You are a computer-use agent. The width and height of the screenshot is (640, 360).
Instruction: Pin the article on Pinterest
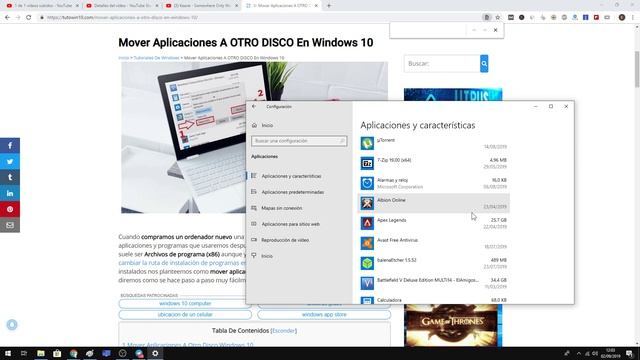10,209
